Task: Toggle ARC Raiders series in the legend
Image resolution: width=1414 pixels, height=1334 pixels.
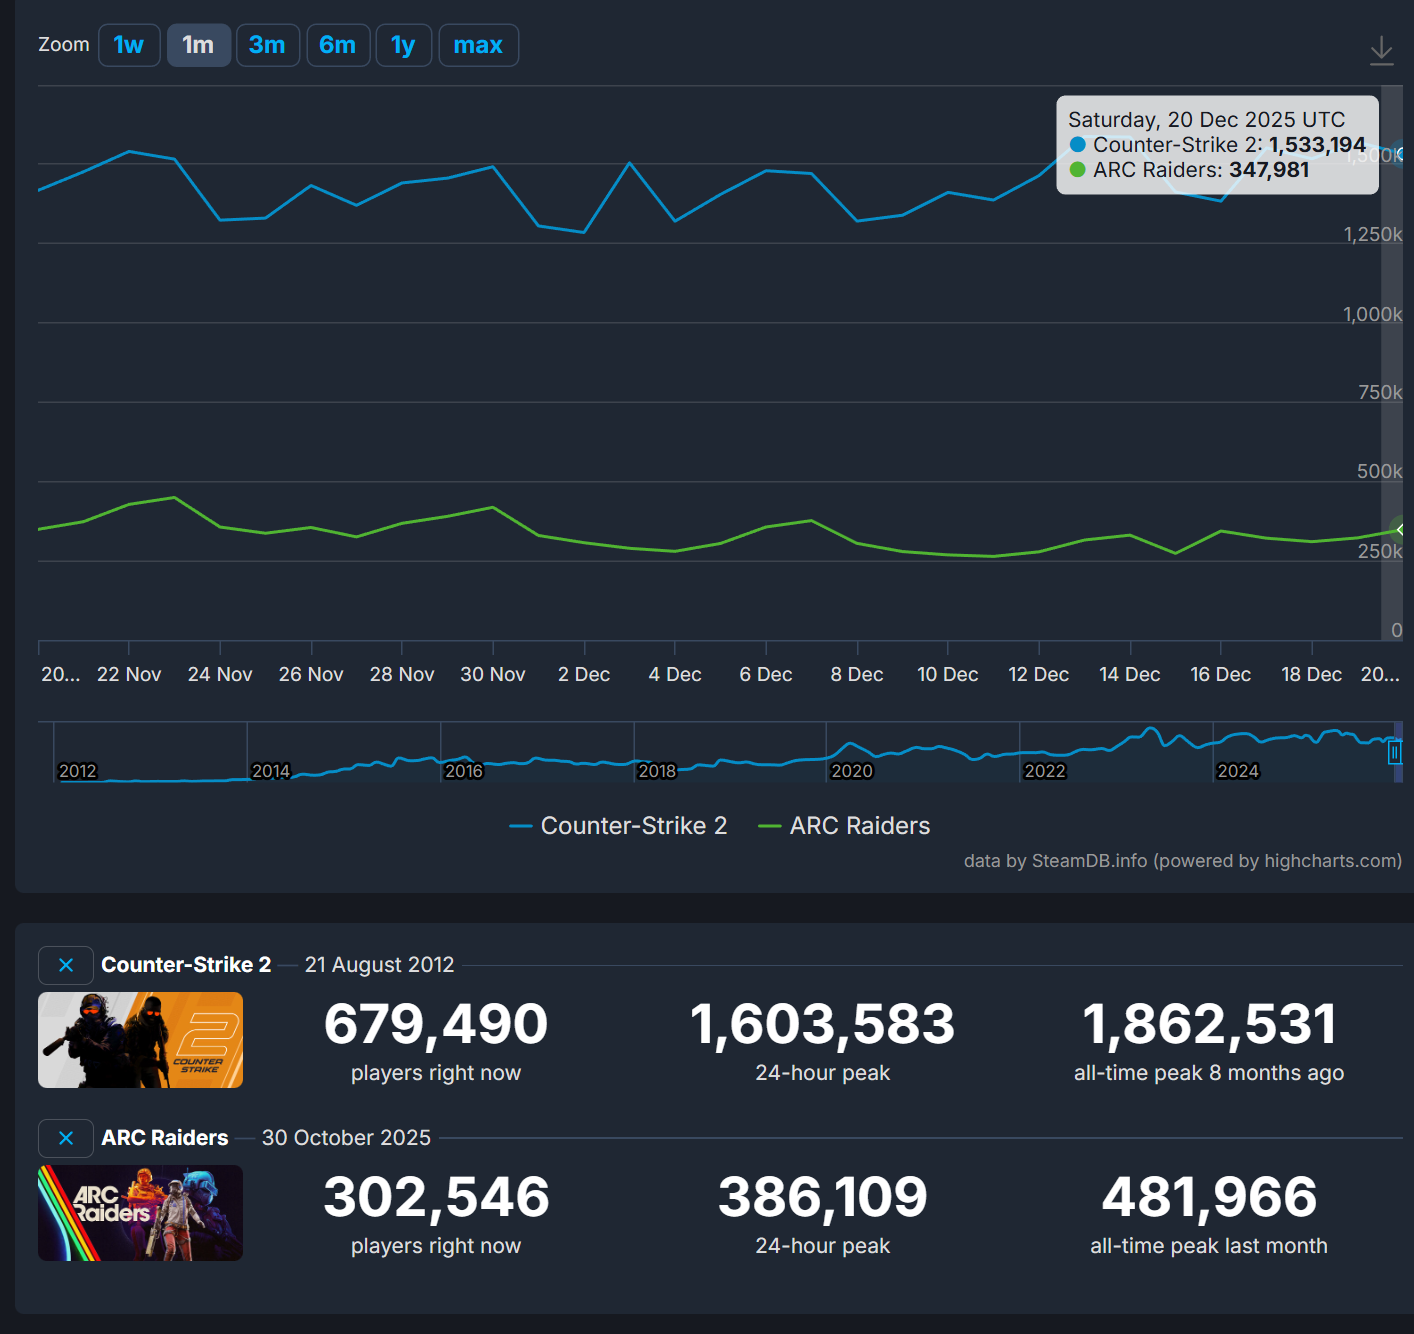Action: (844, 826)
